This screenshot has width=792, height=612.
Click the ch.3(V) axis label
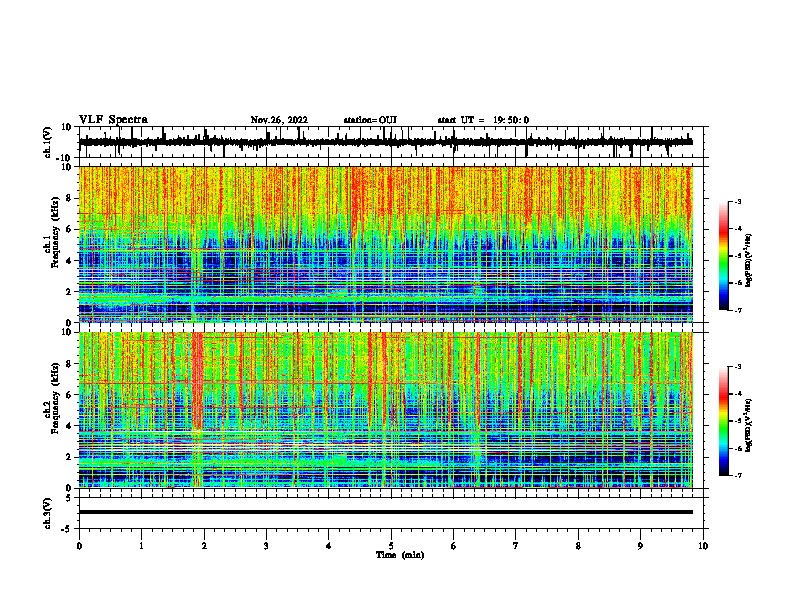point(48,514)
